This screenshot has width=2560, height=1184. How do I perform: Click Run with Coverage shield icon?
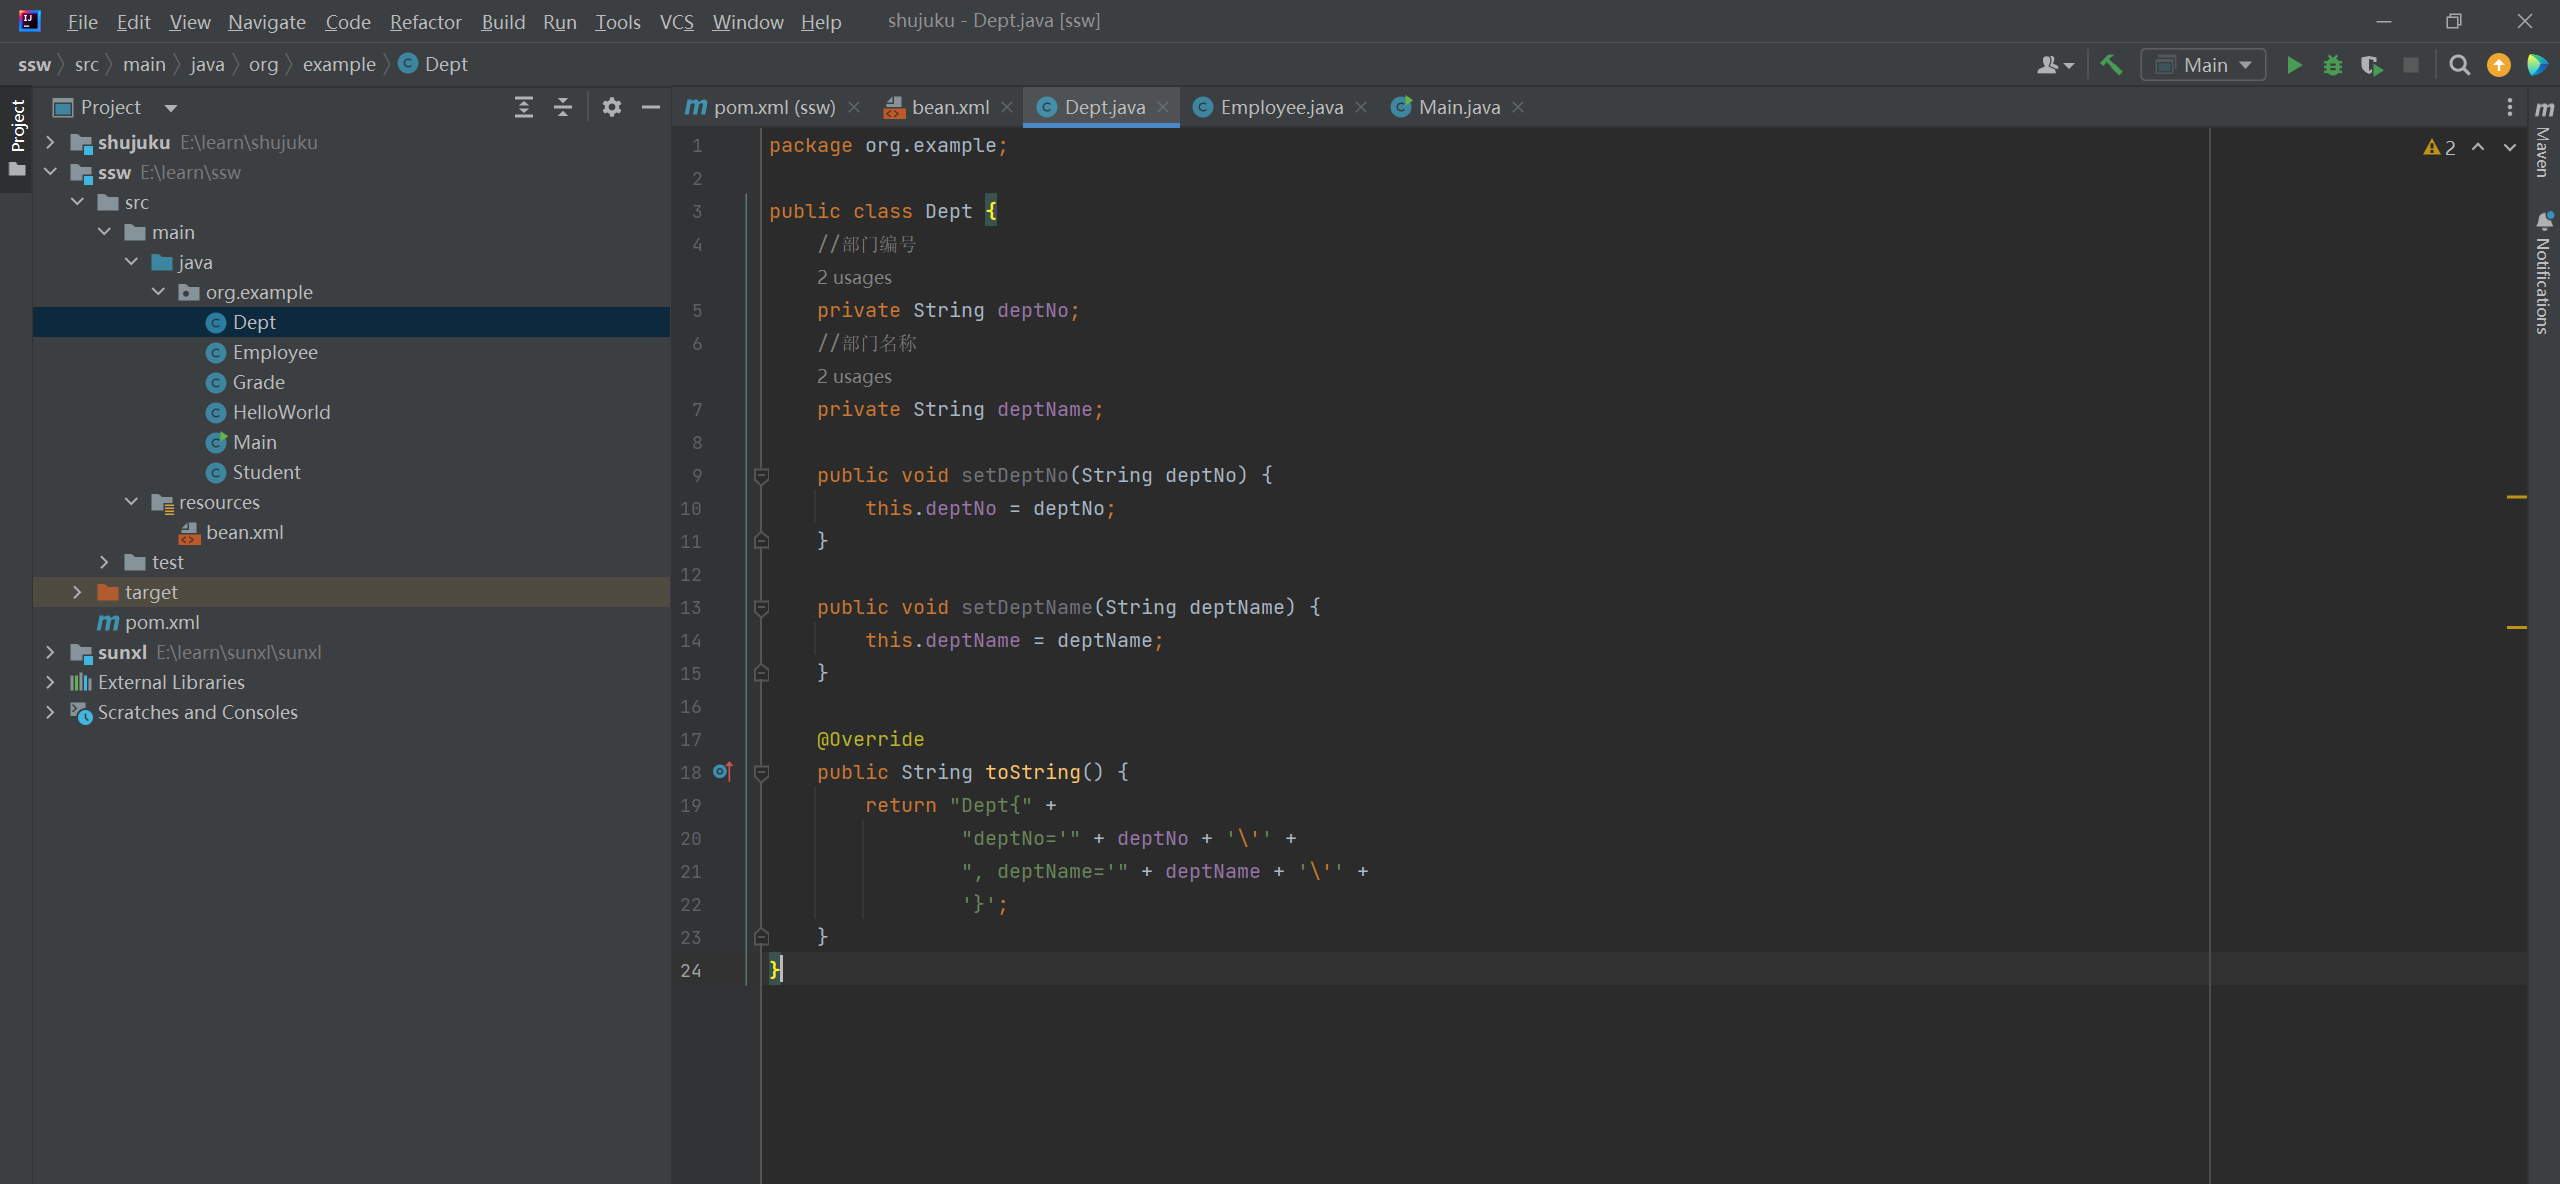coord(2371,65)
